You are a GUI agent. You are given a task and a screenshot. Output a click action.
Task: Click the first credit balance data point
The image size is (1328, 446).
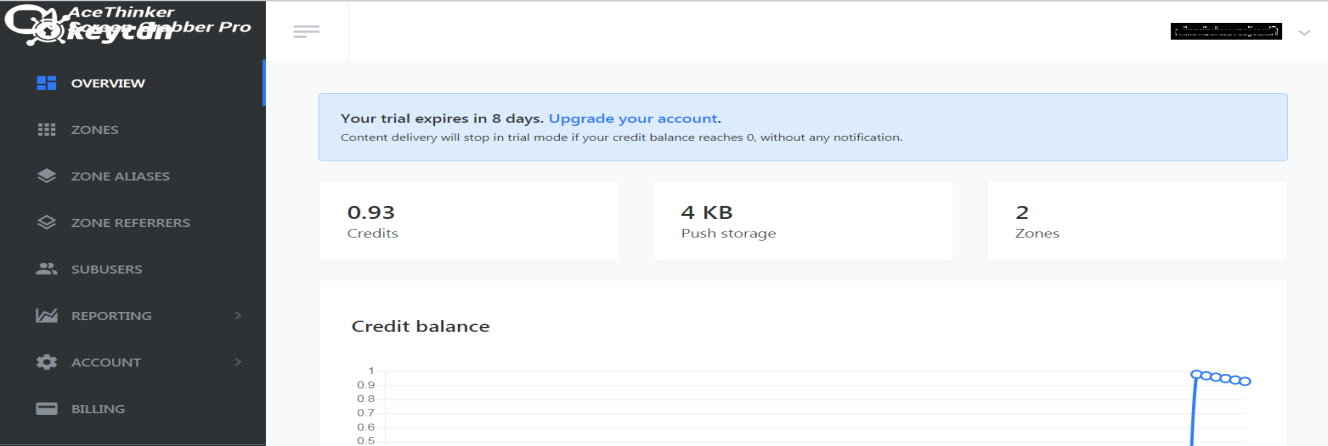tap(1196, 374)
